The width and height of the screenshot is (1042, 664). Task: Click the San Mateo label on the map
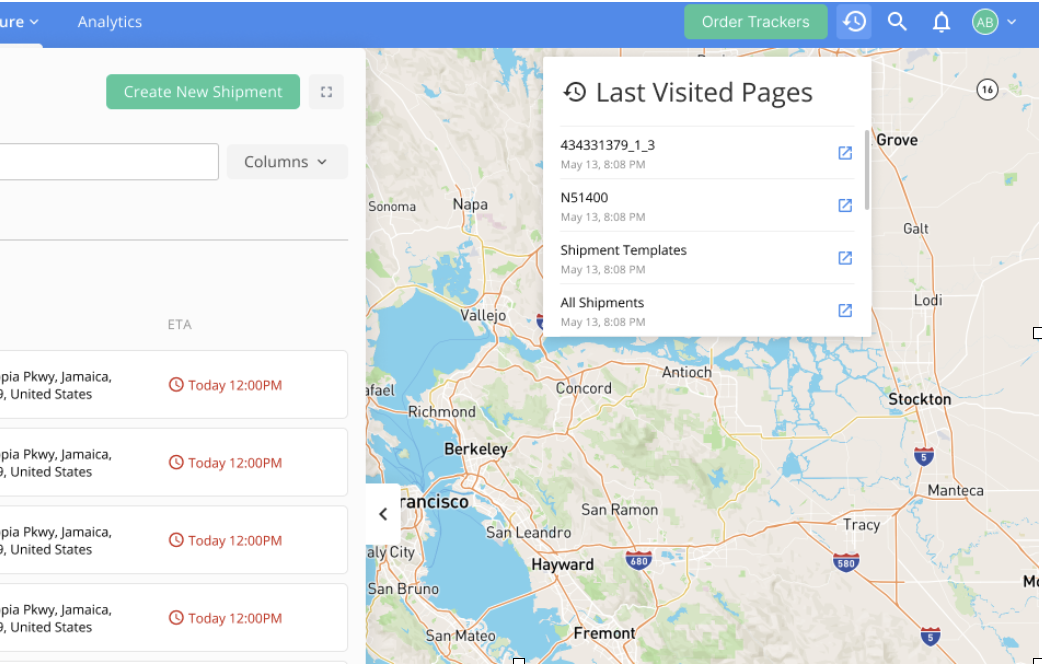[x=461, y=635]
